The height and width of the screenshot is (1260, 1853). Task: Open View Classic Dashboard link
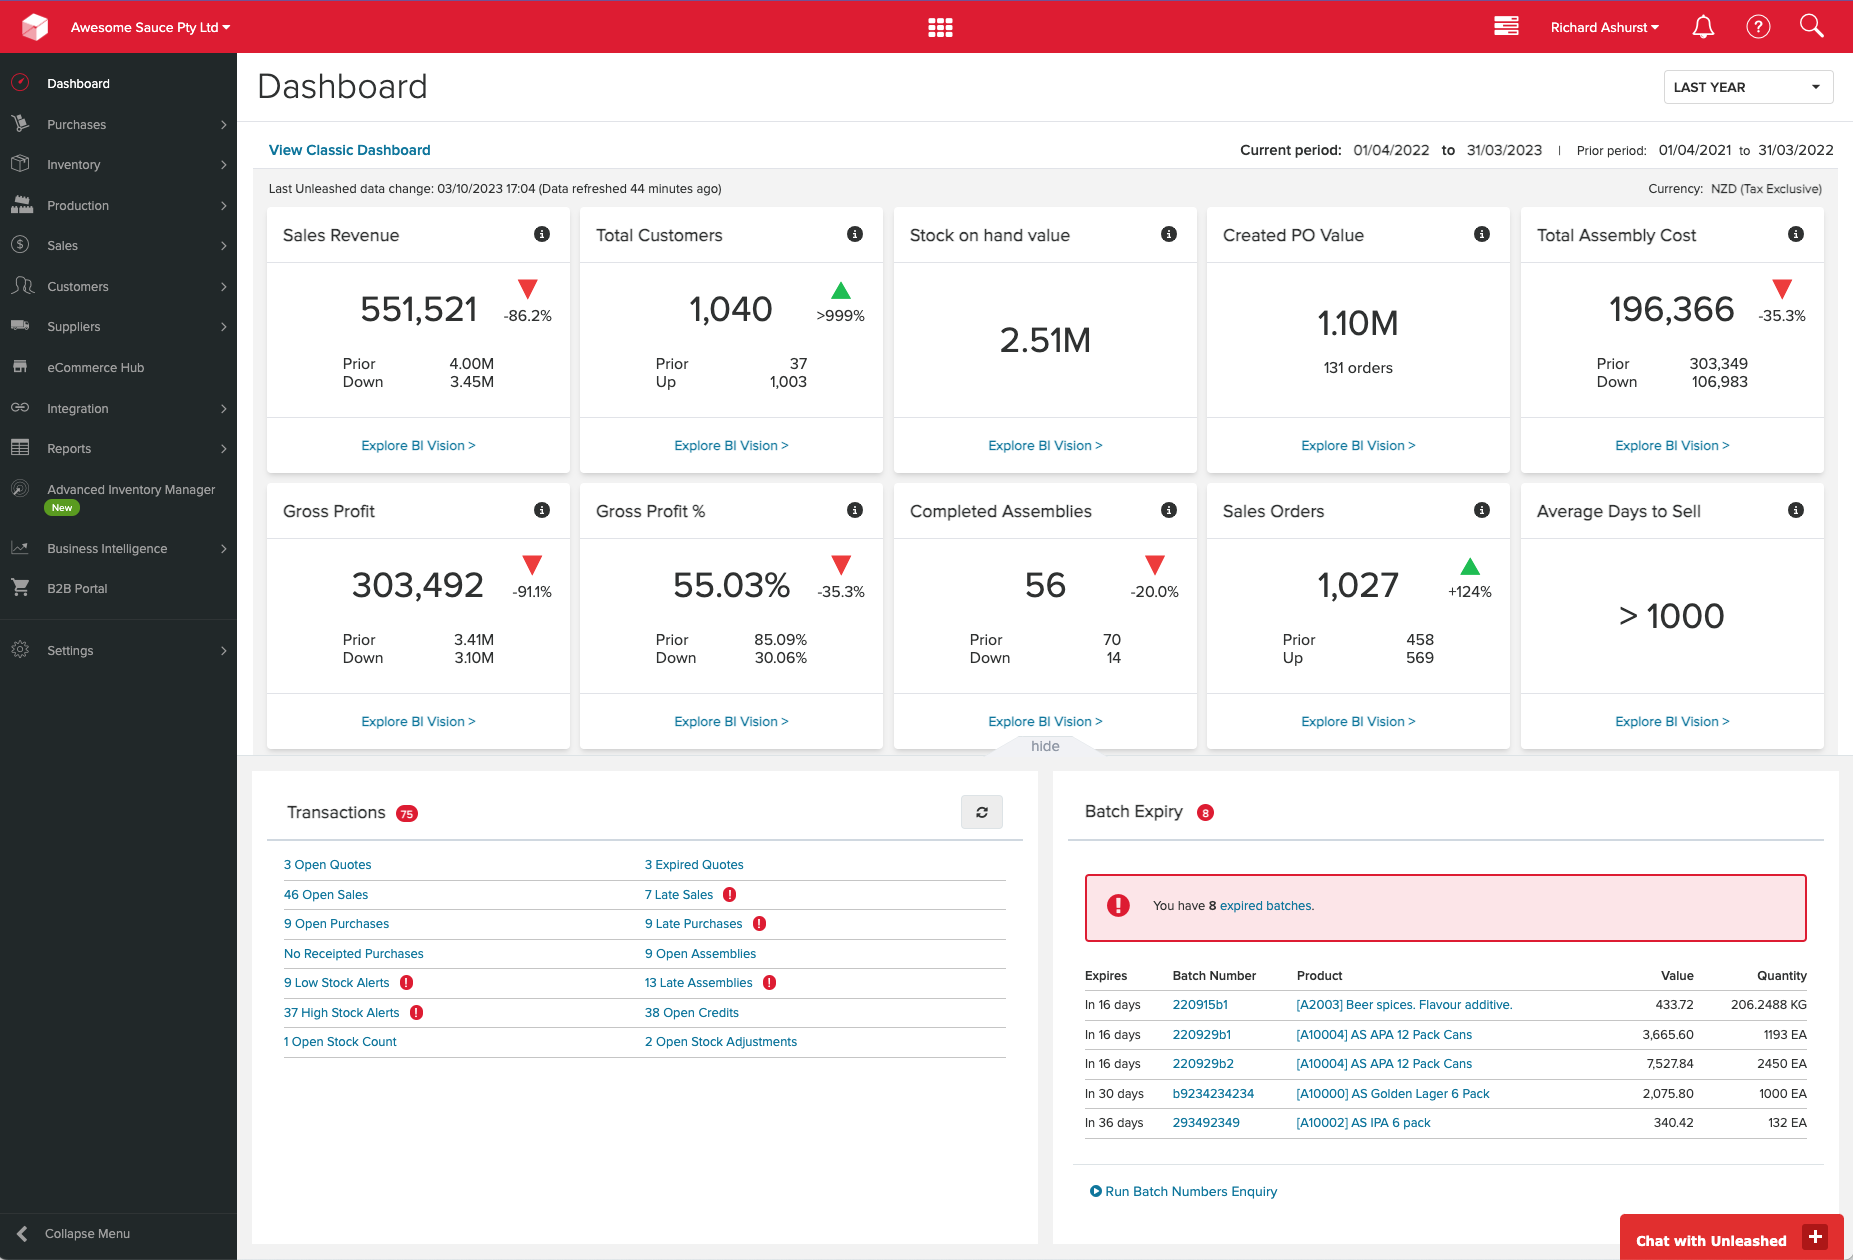(350, 150)
